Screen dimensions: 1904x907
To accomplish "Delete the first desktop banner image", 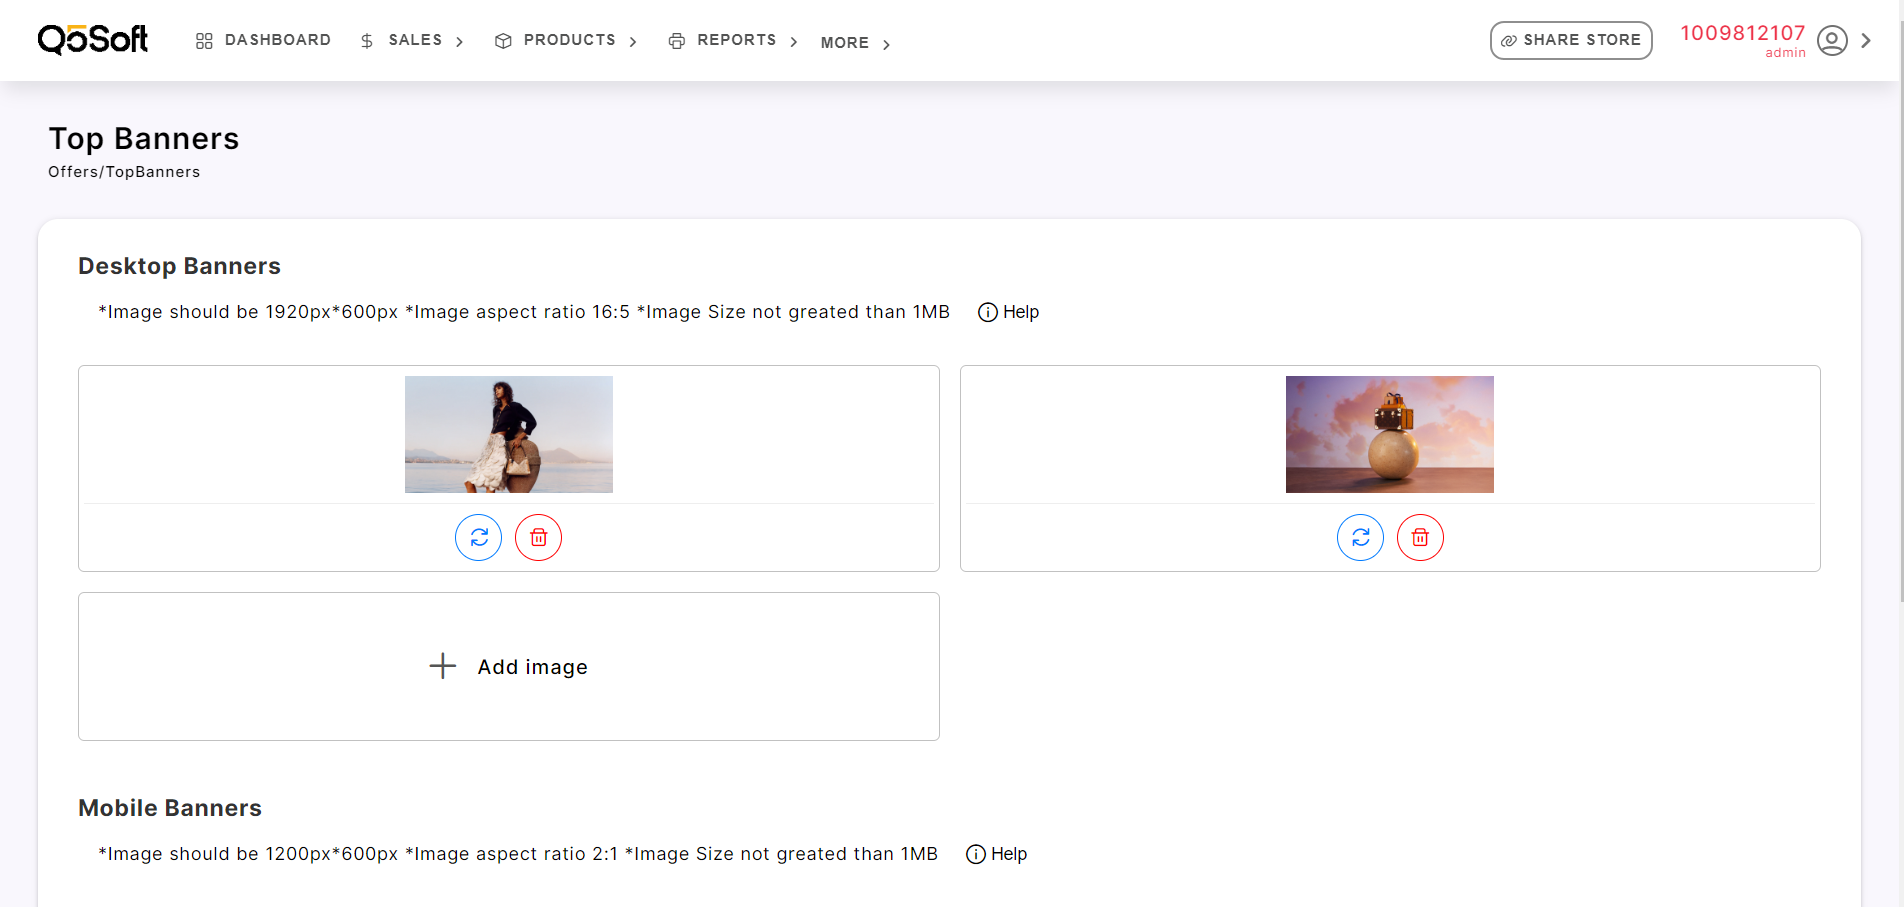I will click(538, 538).
